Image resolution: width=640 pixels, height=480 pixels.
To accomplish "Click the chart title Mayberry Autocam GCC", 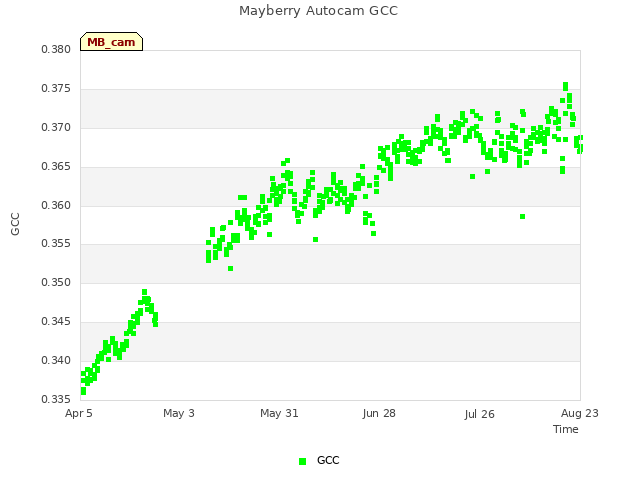I will click(318, 11).
